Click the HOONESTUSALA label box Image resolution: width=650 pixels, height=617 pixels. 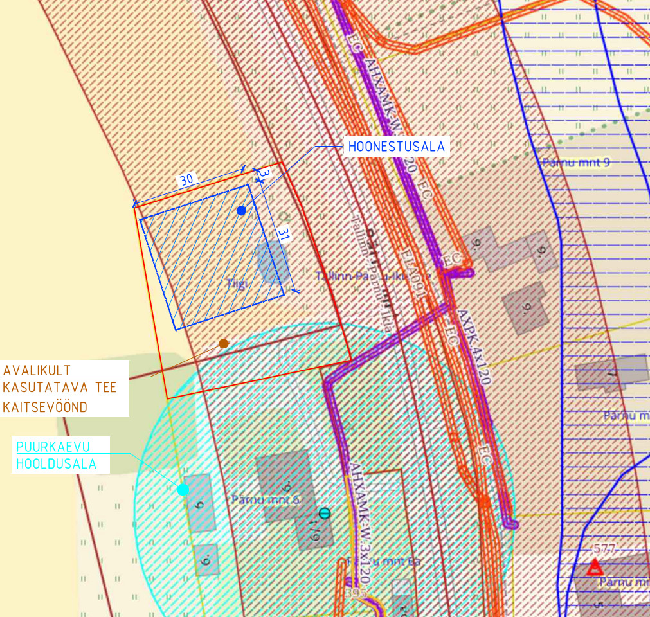396,146
